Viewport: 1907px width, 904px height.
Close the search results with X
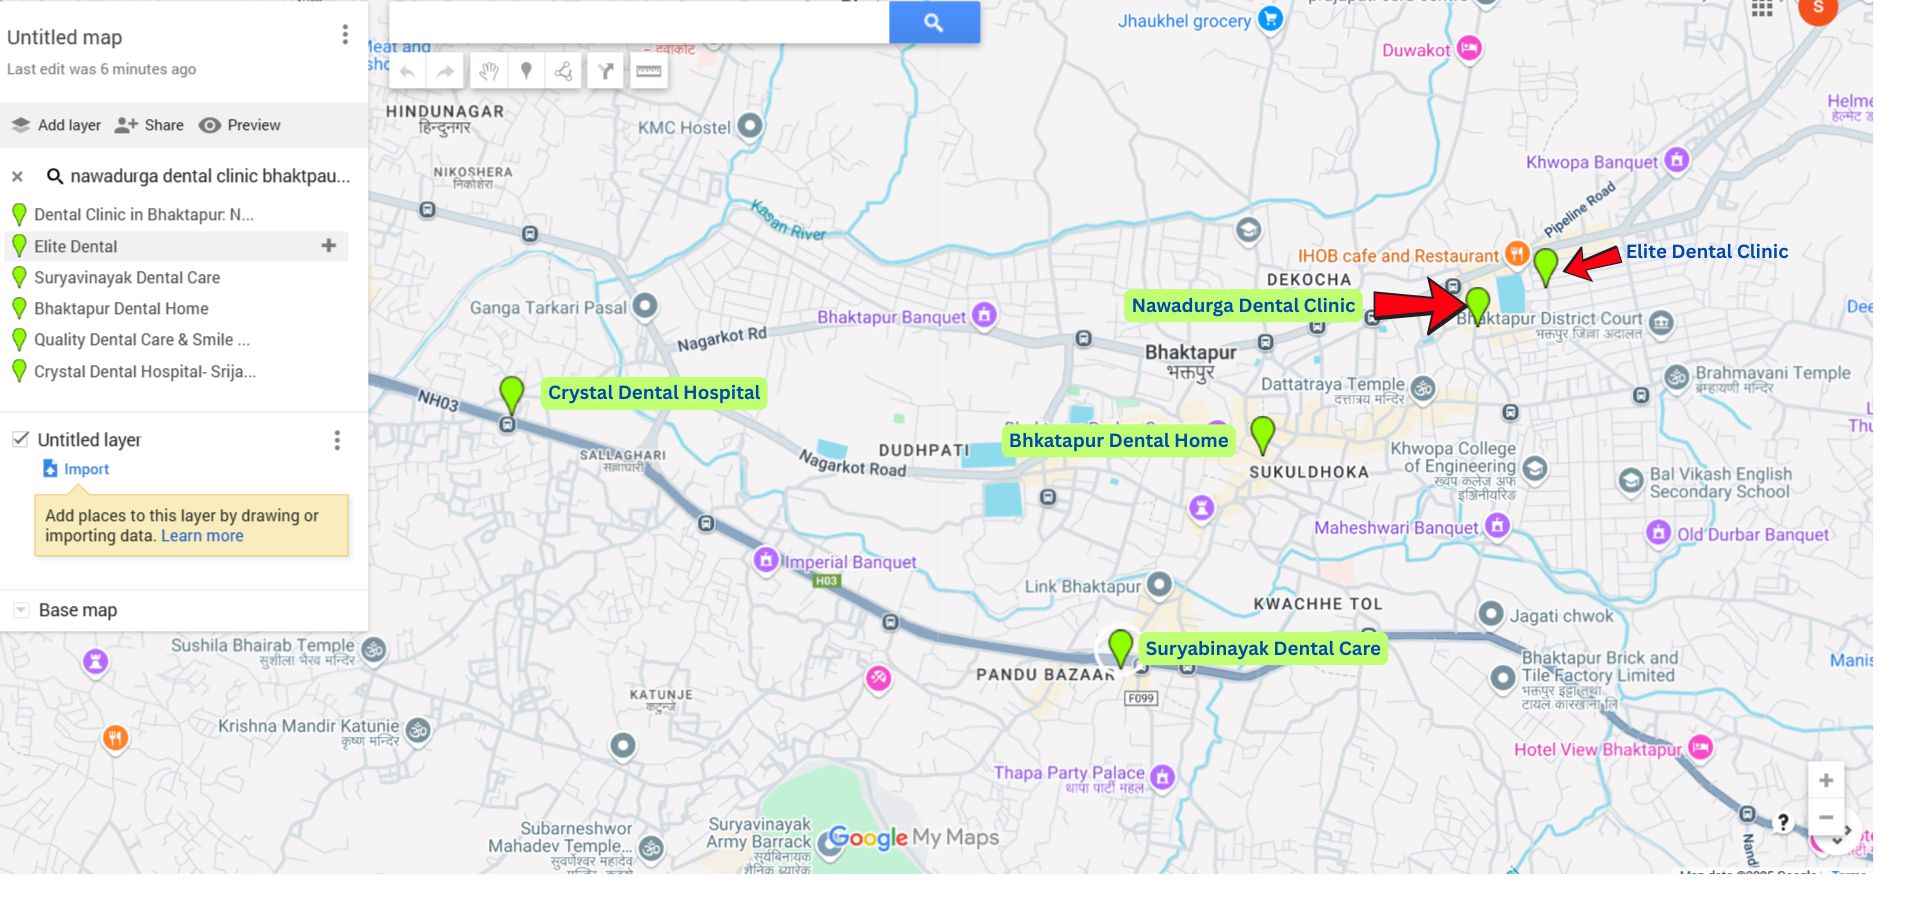point(17,177)
